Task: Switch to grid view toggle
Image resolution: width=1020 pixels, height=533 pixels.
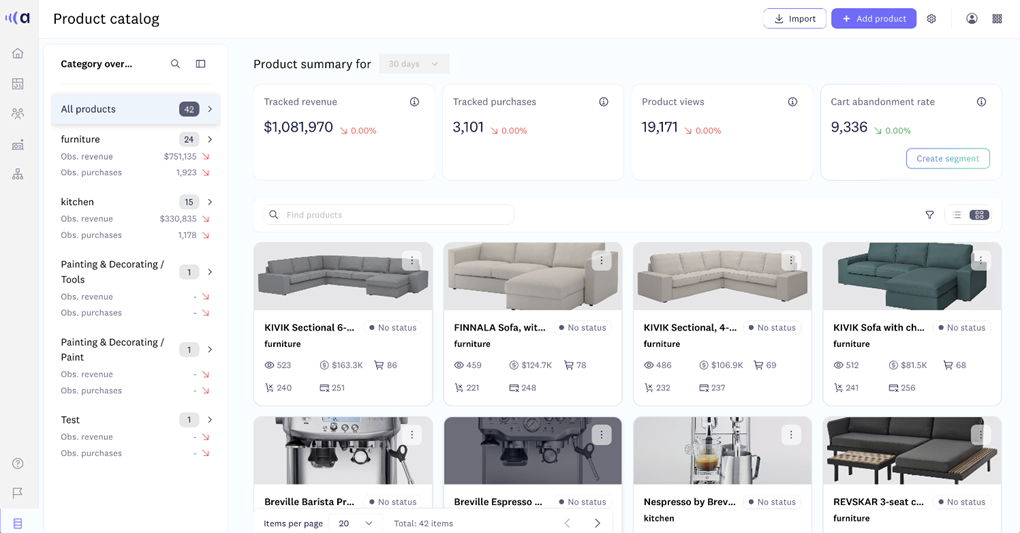Action: click(979, 215)
